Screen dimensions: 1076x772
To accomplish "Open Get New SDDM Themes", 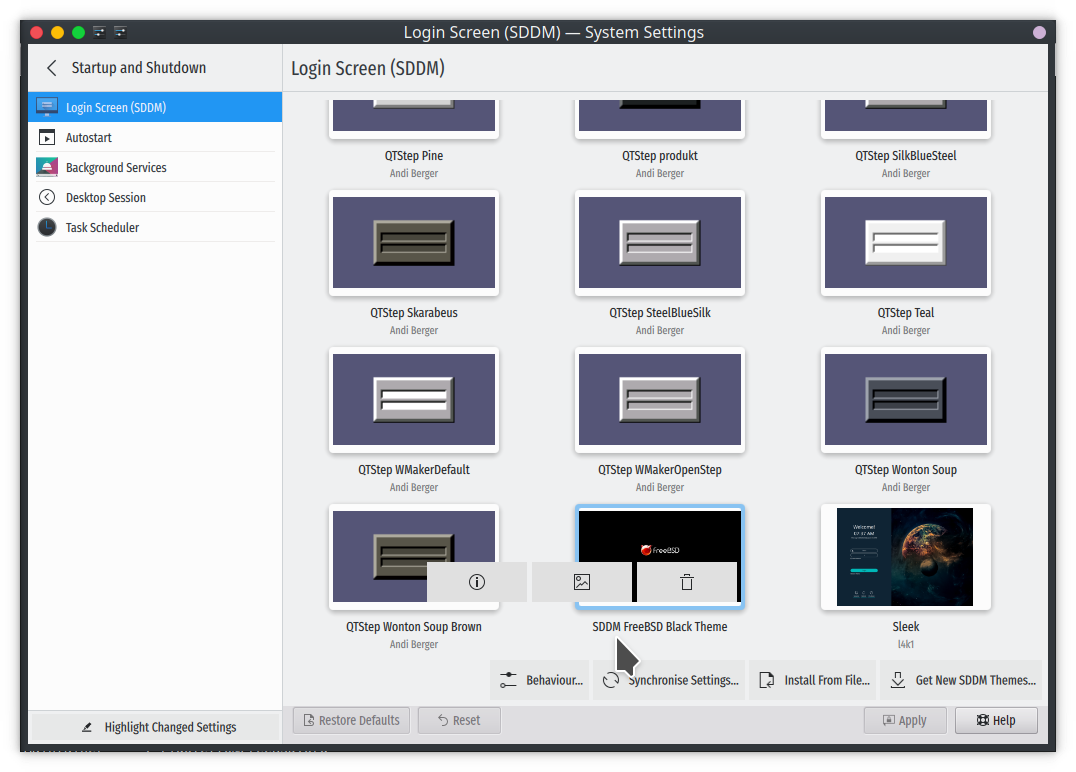I will point(961,680).
